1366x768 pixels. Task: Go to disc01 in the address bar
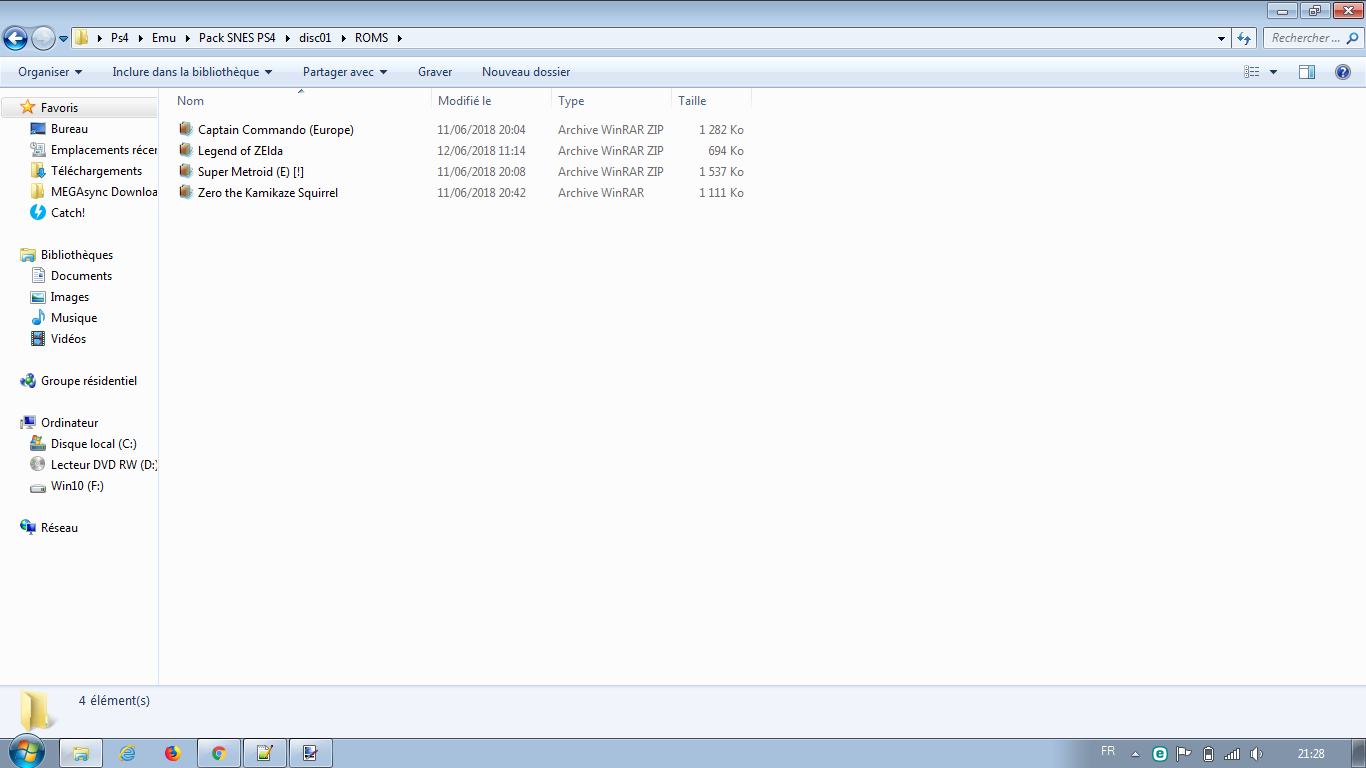[x=315, y=38]
